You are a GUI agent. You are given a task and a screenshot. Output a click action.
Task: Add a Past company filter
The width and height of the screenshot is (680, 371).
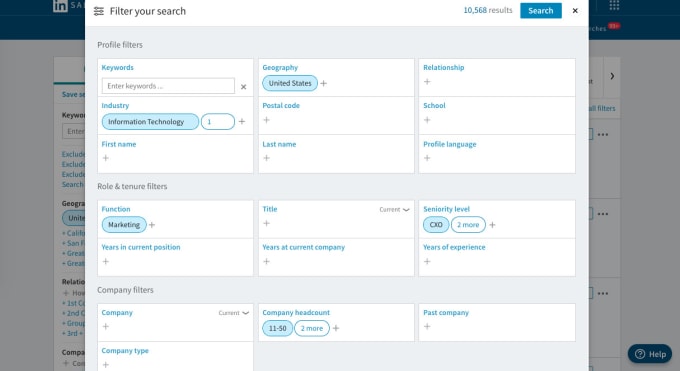pos(427,326)
